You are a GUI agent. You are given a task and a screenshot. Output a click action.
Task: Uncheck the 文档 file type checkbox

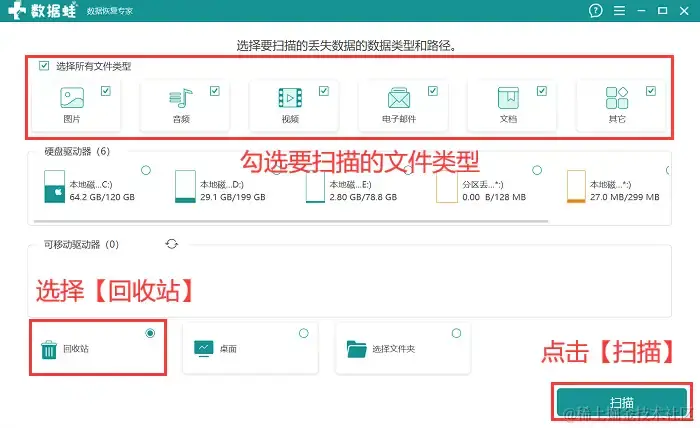point(542,91)
